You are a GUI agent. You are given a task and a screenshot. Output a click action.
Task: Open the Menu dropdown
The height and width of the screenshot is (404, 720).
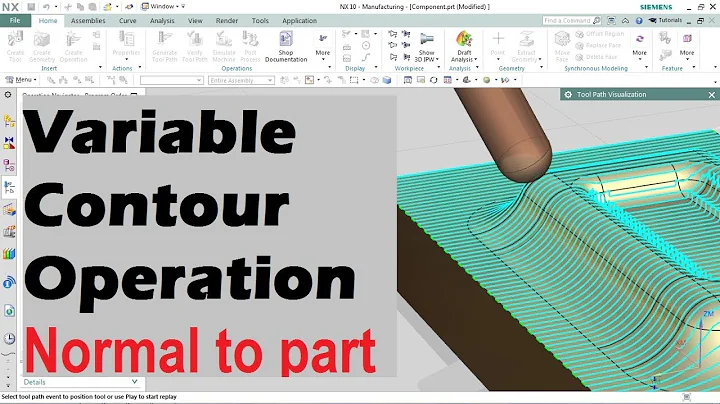pyautogui.click(x=21, y=80)
